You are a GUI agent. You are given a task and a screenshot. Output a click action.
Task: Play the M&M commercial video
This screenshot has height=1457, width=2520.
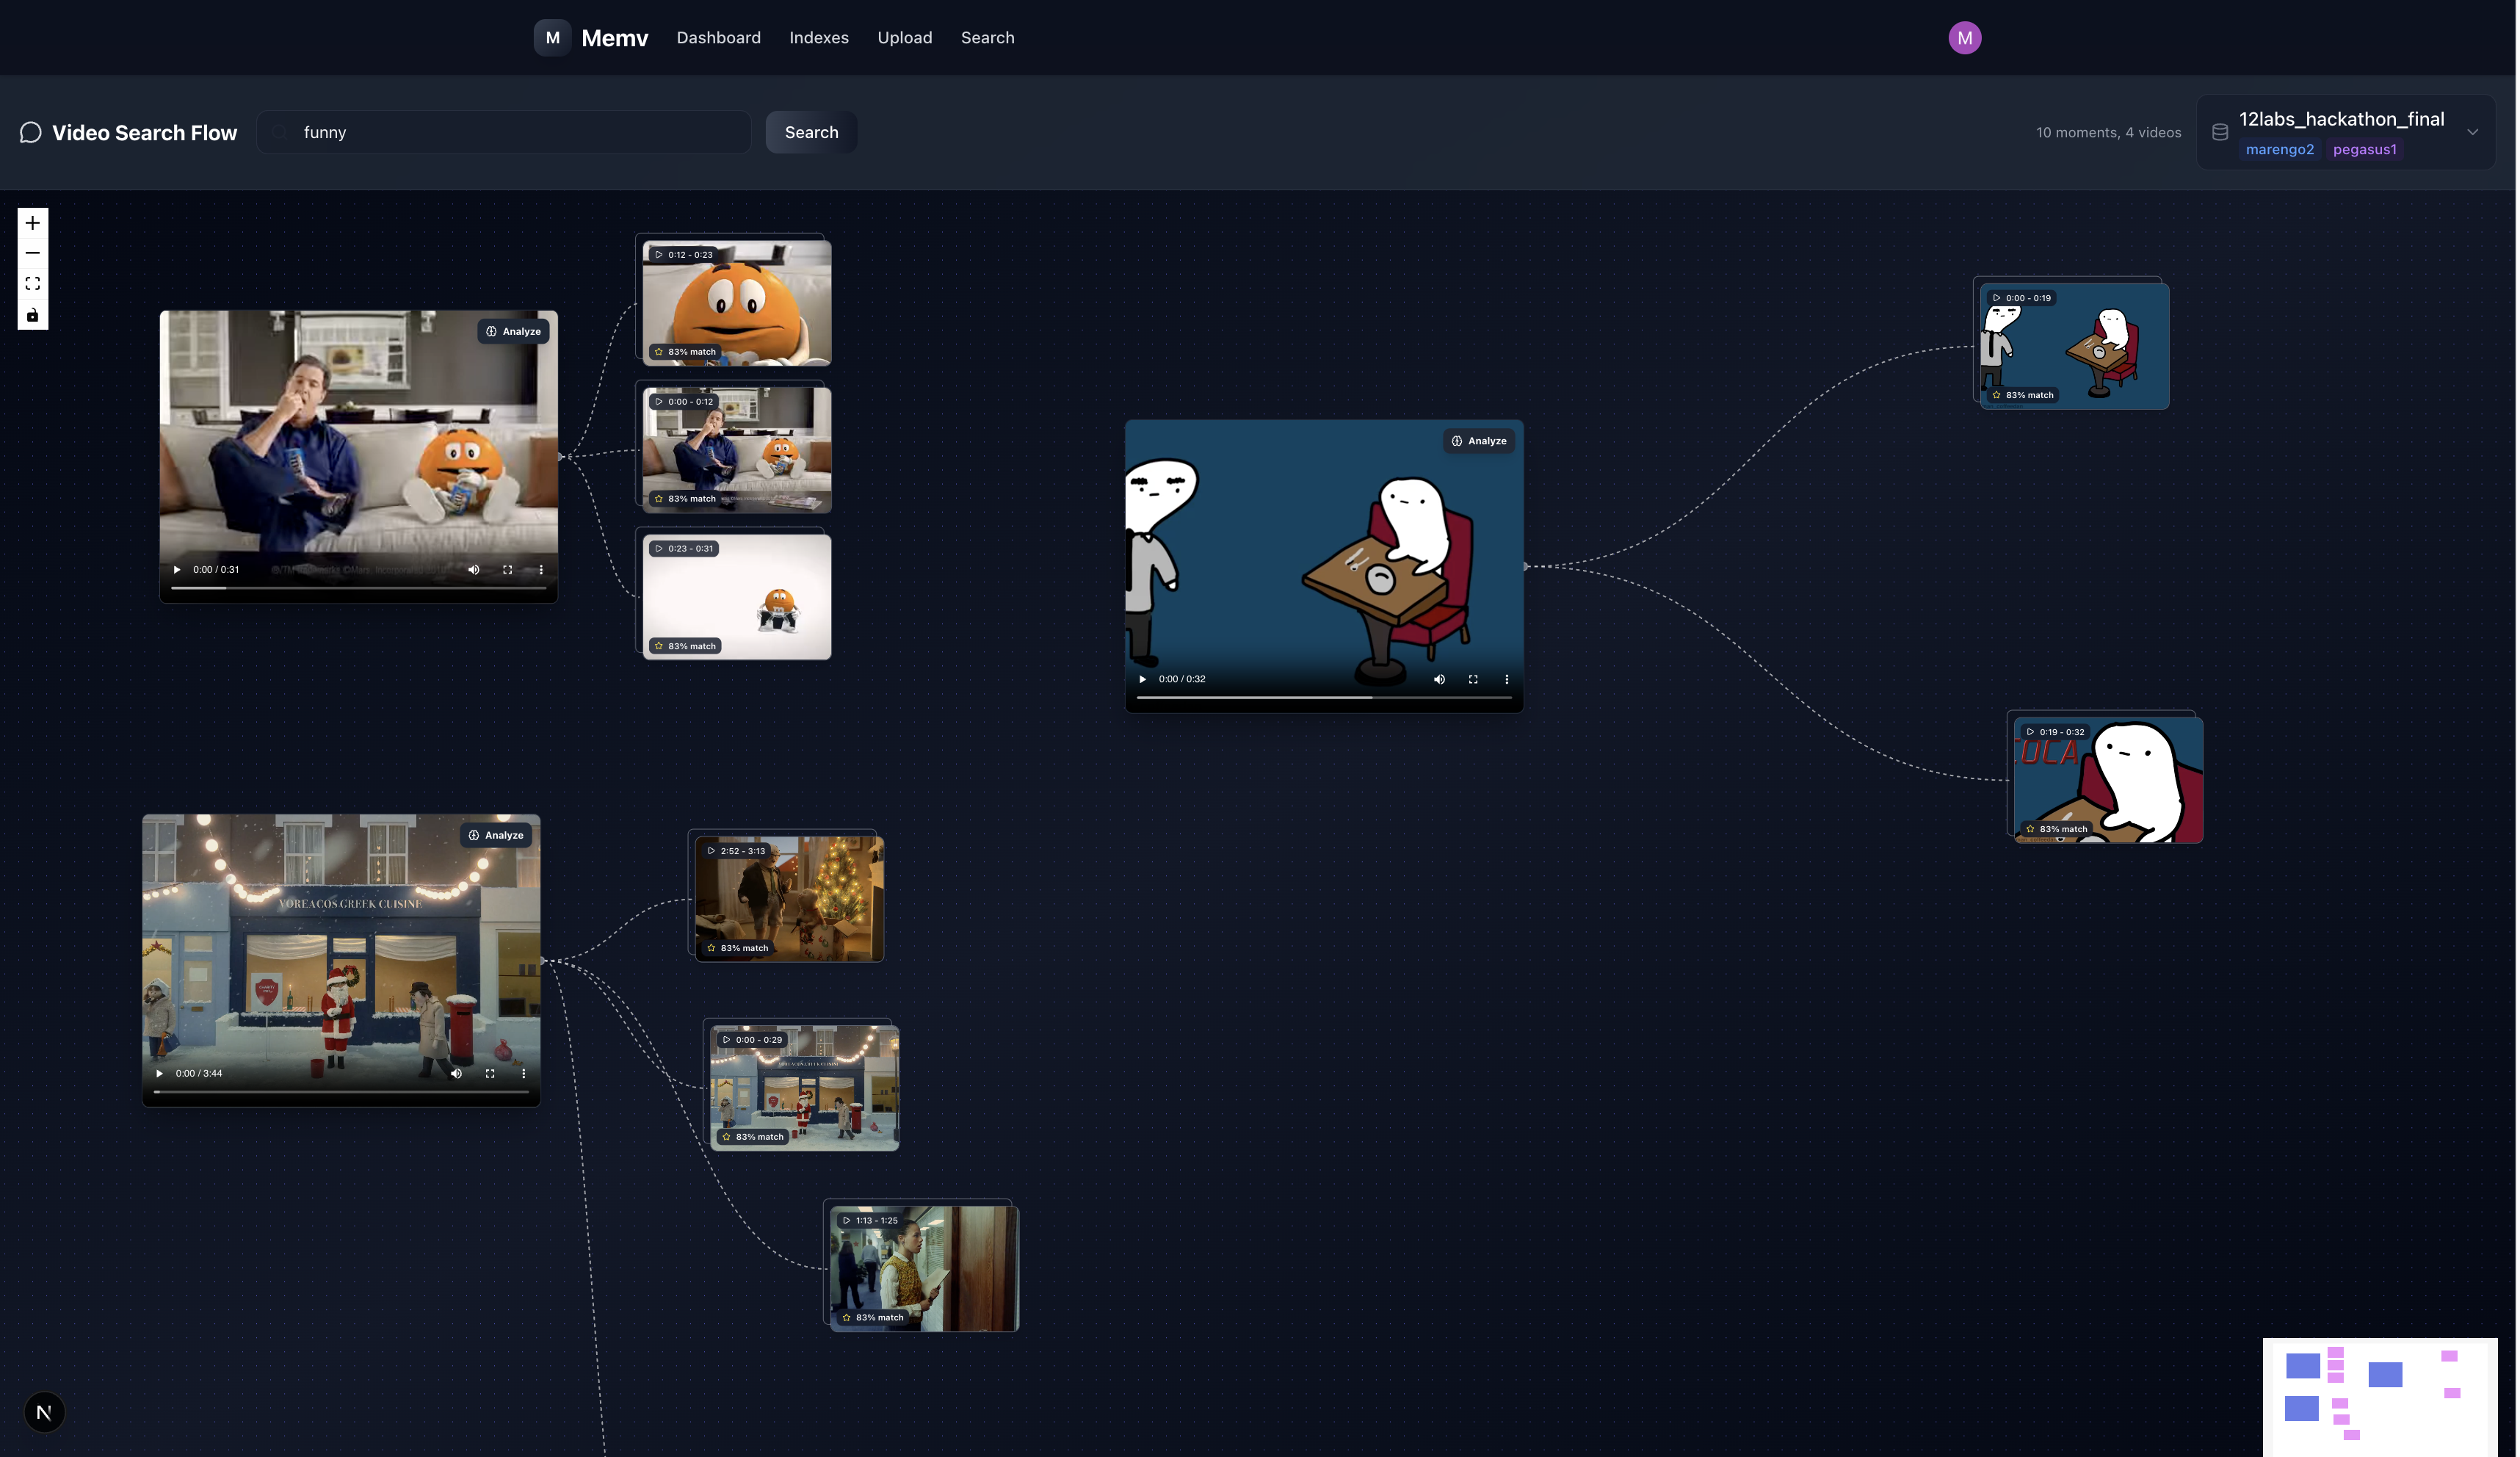click(x=177, y=570)
